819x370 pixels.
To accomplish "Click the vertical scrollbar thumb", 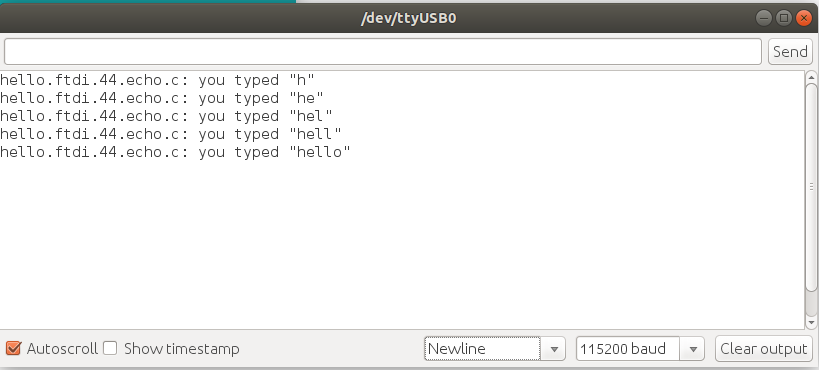I will 811,187.
